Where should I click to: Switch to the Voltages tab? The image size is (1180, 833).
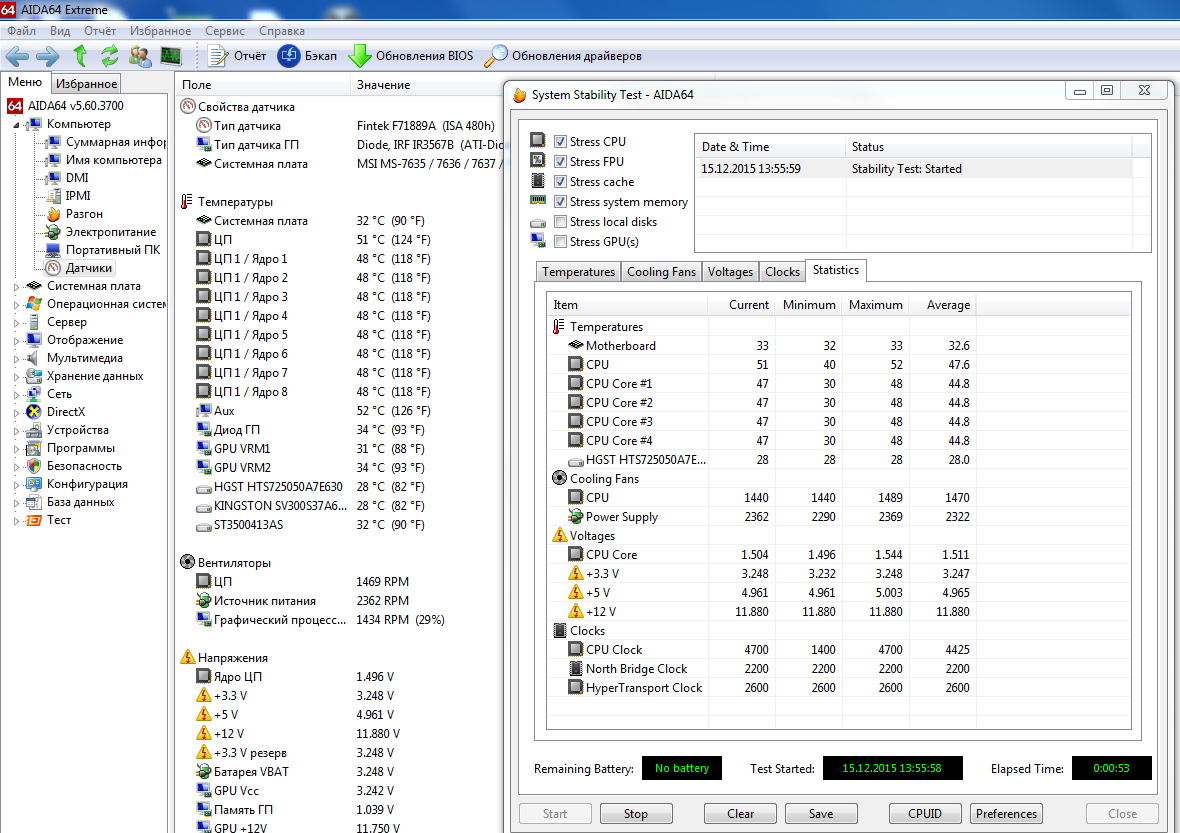(730, 272)
